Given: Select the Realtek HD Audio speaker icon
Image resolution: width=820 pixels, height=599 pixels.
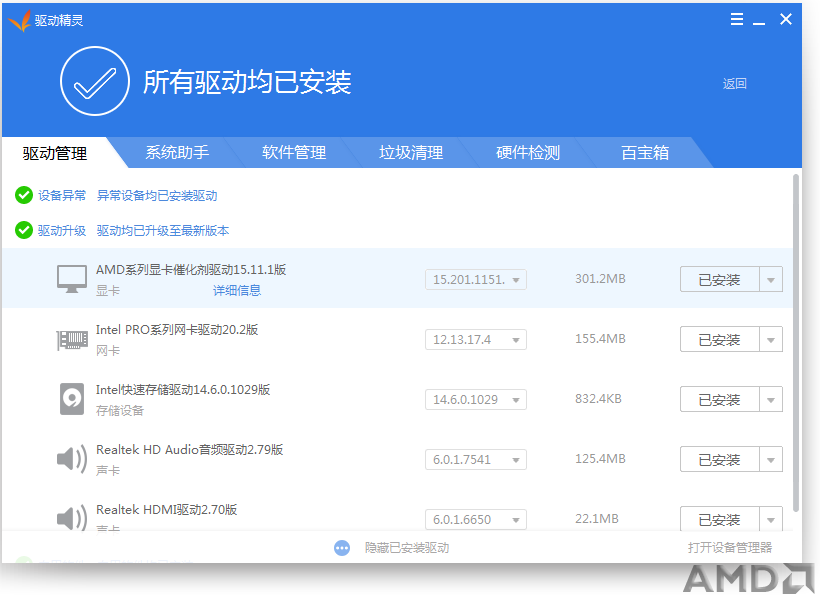Looking at the screenshot, I should coord(72,459).
